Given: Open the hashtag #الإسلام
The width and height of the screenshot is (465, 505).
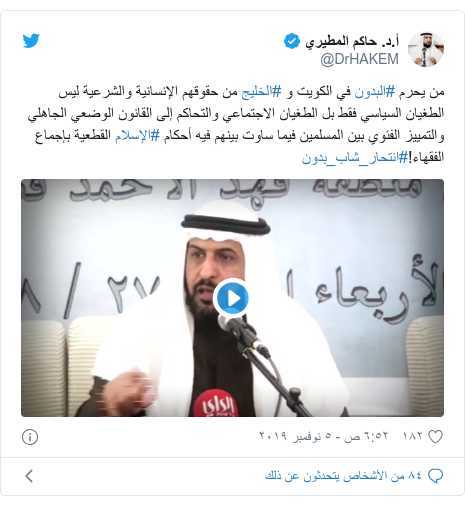Looking at the screenshot, I should [x=137, y=135].
